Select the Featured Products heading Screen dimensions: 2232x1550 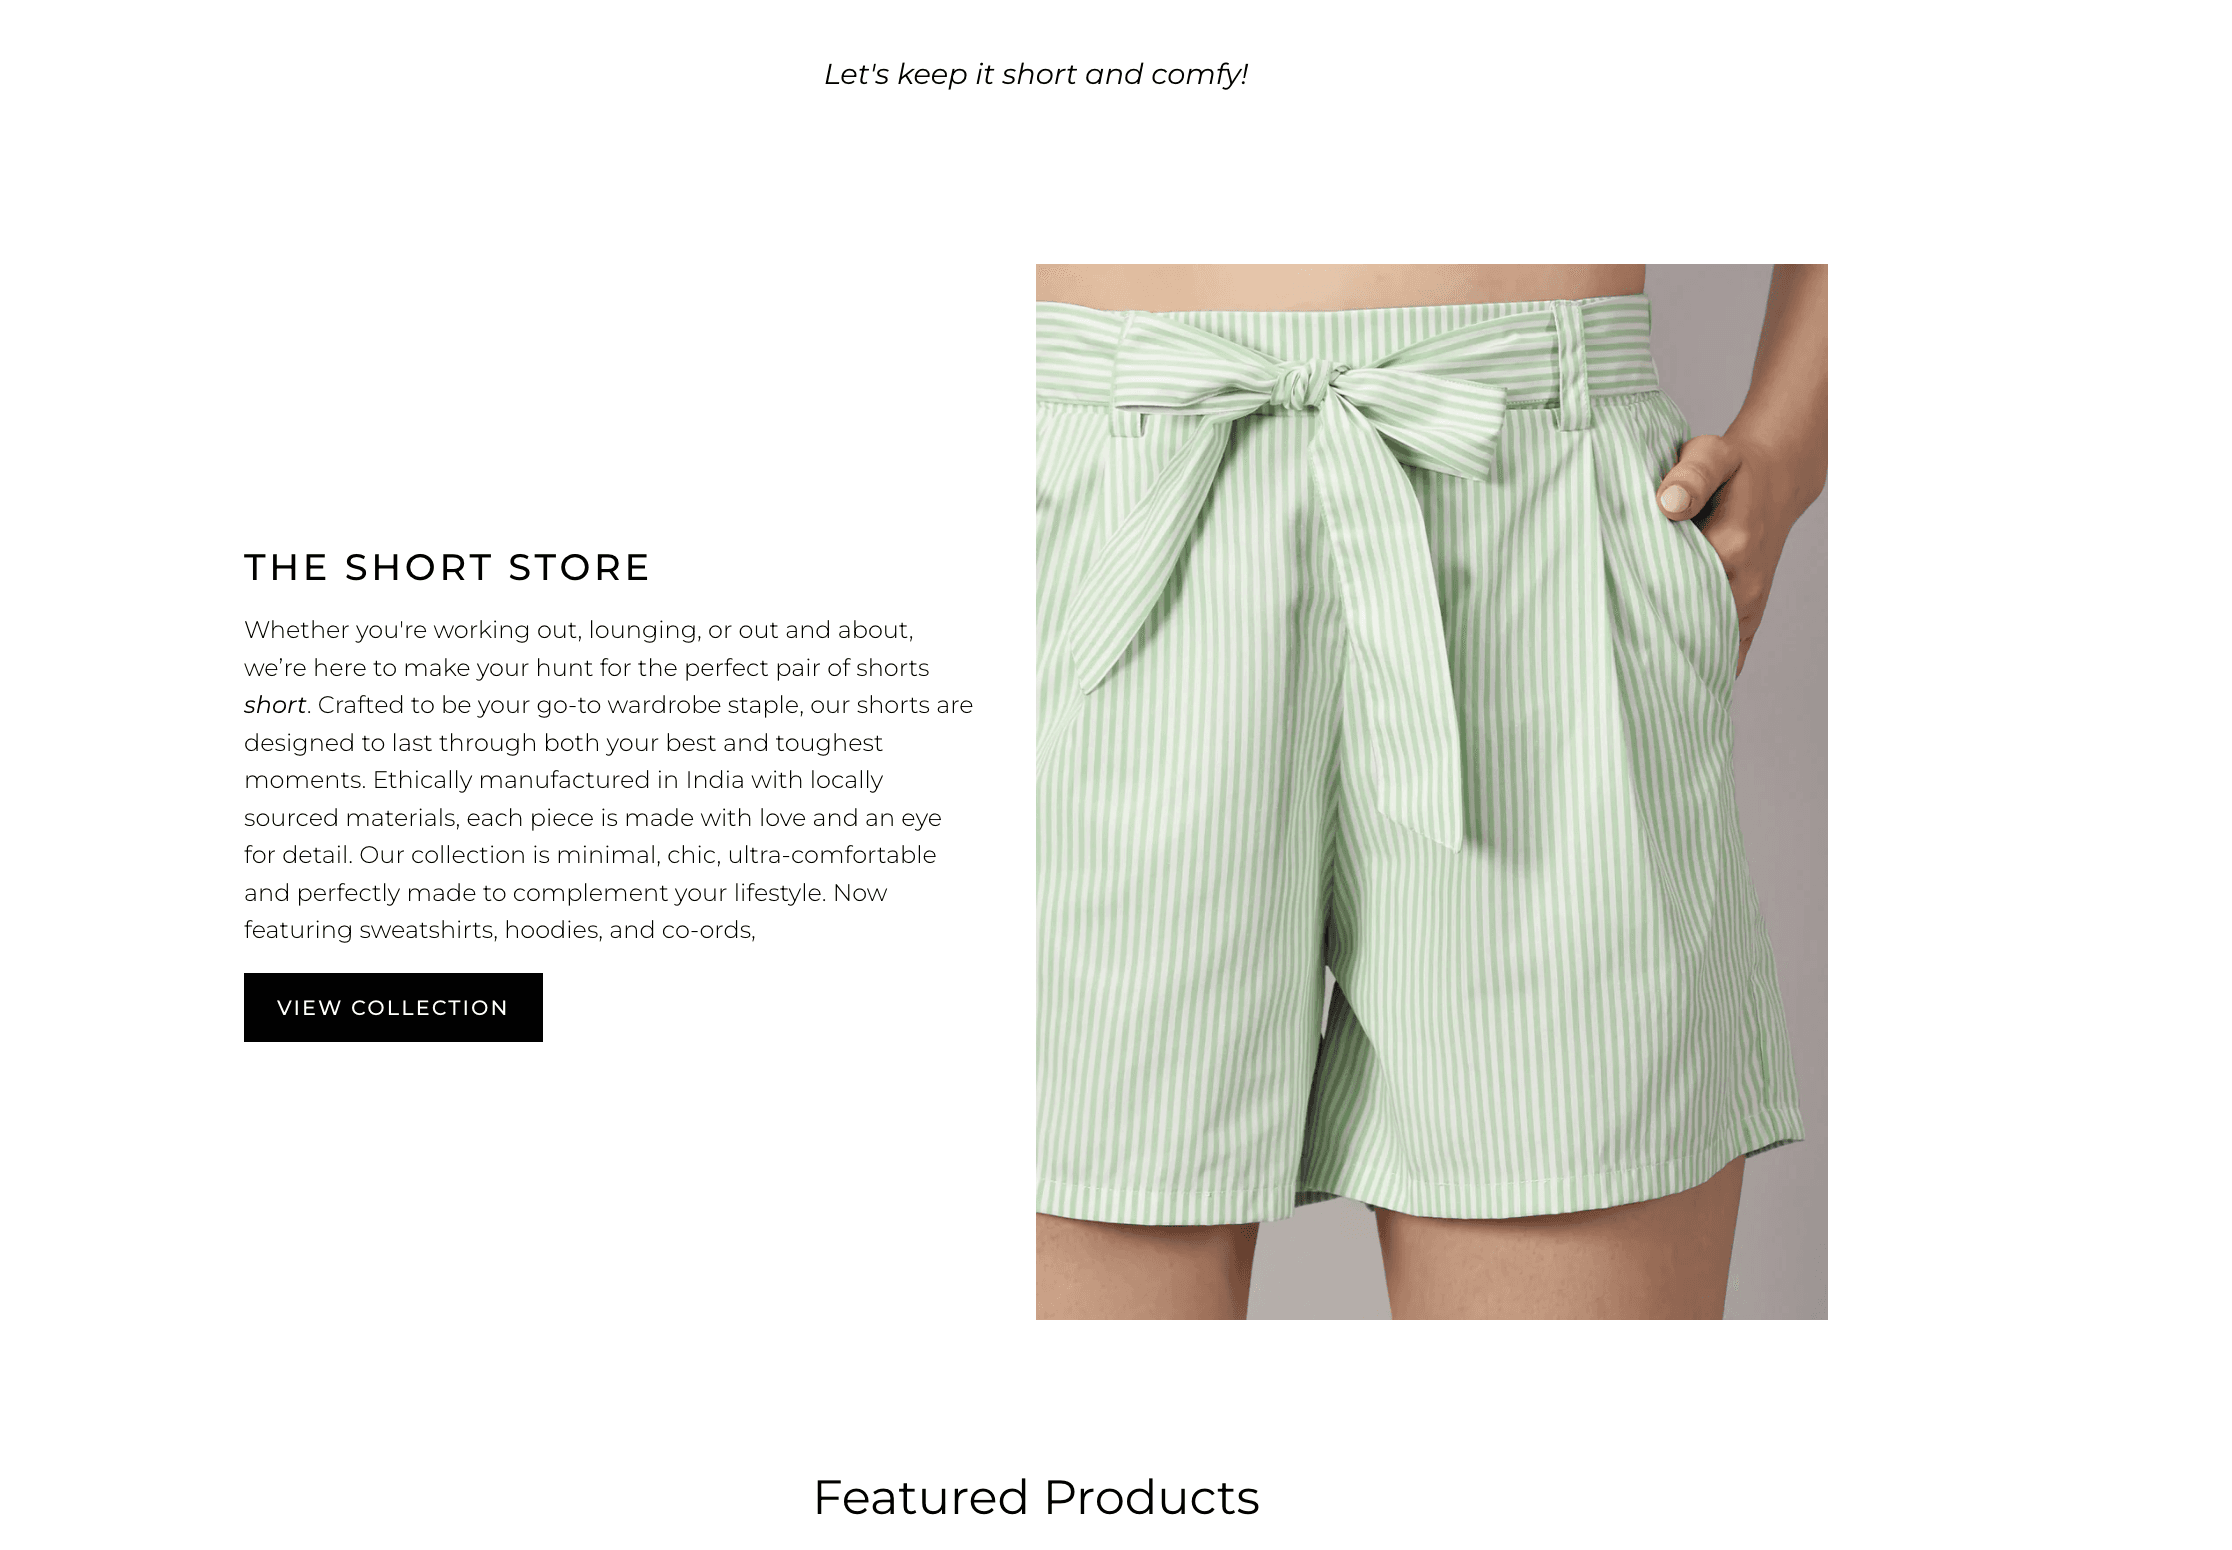coord(1036,1497)
